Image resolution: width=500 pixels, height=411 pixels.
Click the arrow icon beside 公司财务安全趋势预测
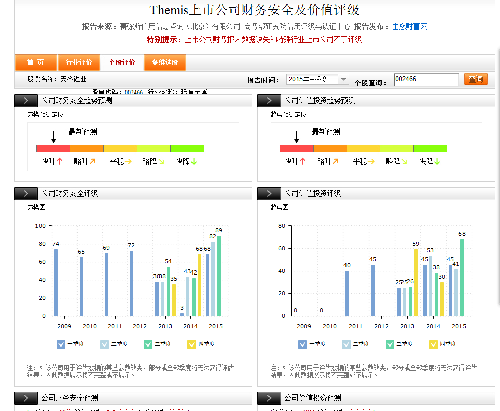[26, 101]
